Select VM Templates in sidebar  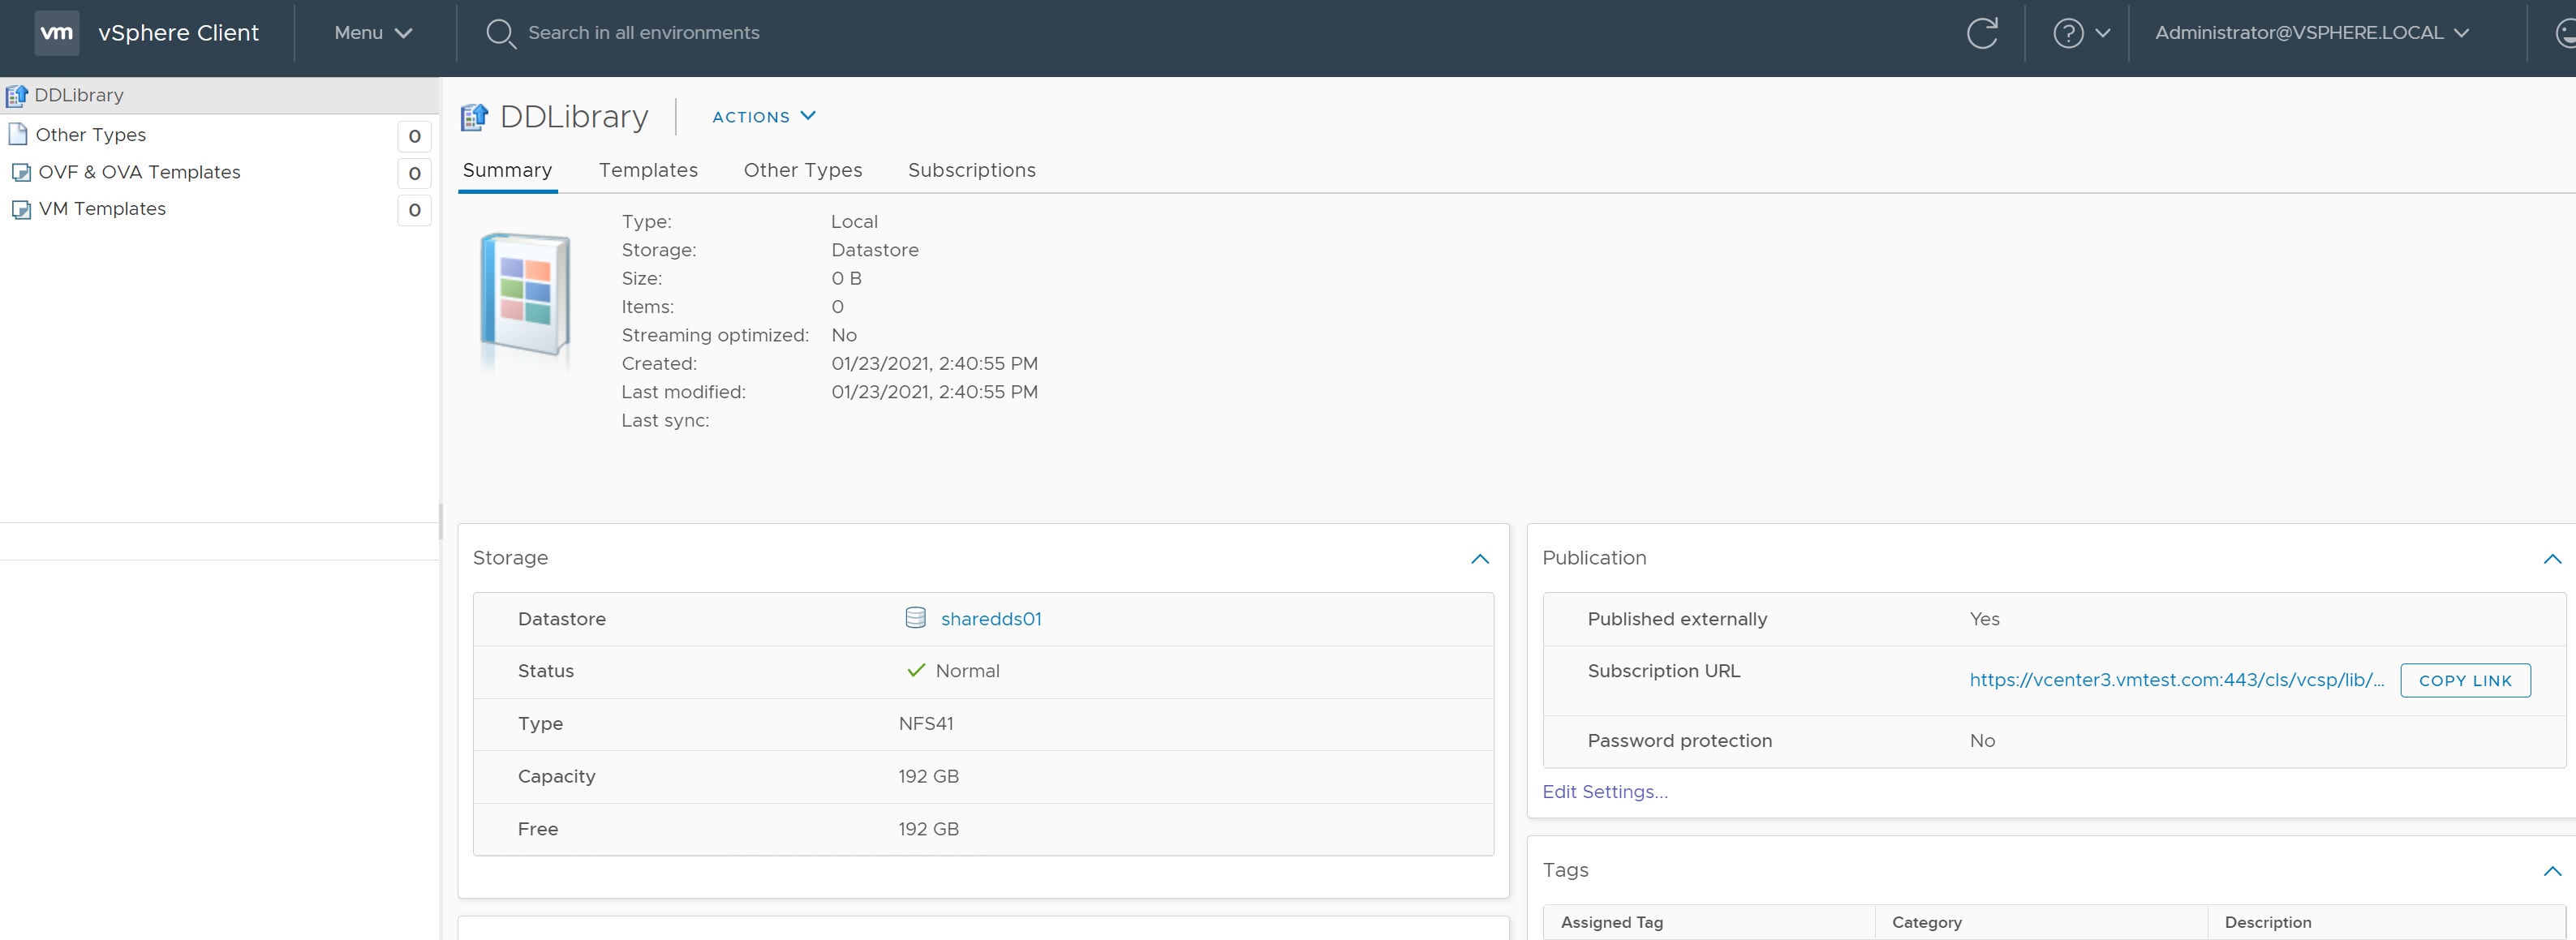point(102,209)
